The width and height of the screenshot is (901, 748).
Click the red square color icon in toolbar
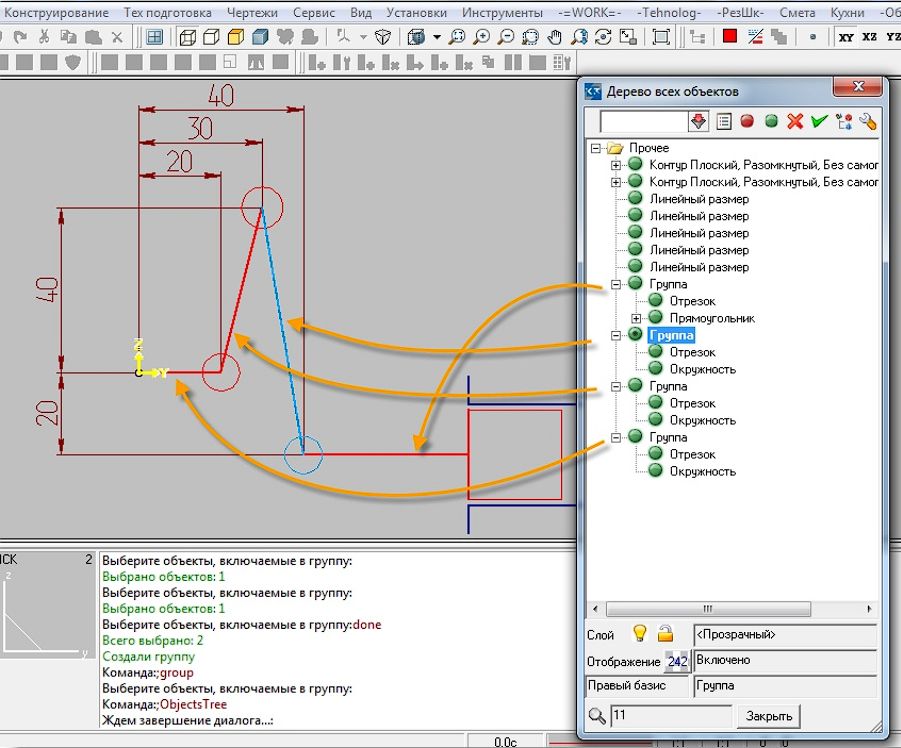[x=730, y=37]
